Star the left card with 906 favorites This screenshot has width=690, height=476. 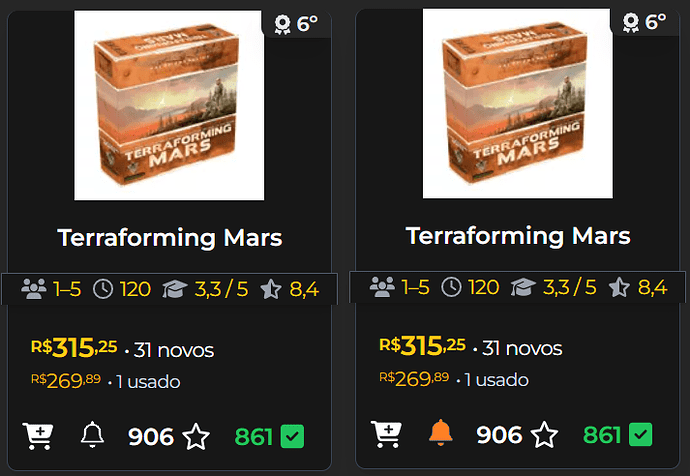[196, 436]
